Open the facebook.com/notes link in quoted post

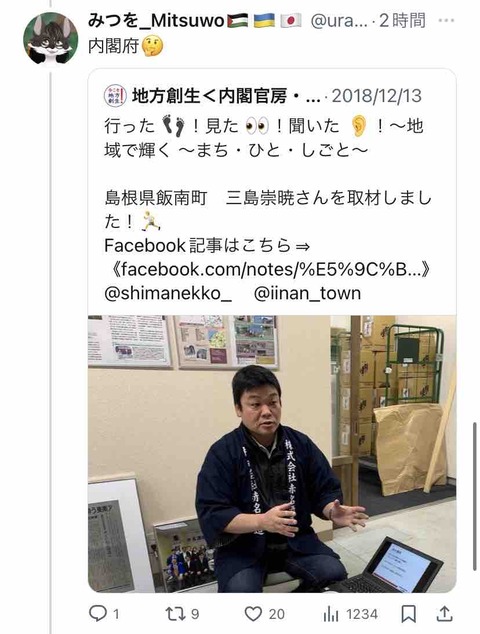(x=269, y=269)
